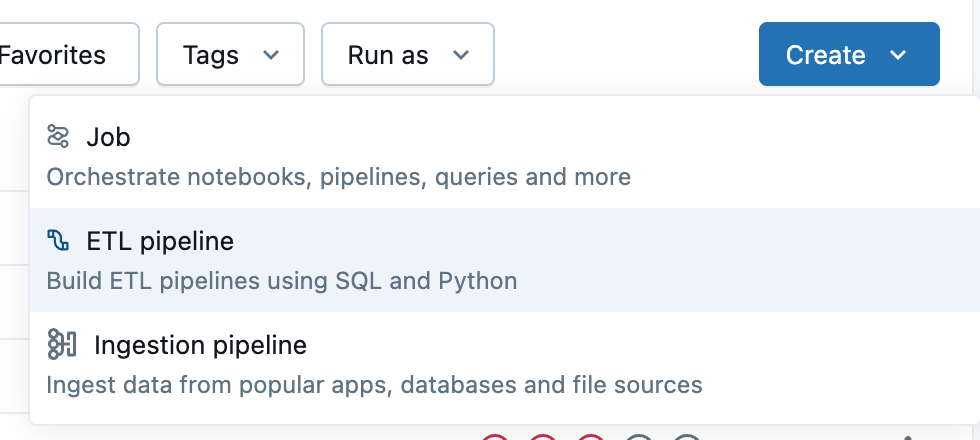Expand the Tags chevron arrow

(270, 55)
